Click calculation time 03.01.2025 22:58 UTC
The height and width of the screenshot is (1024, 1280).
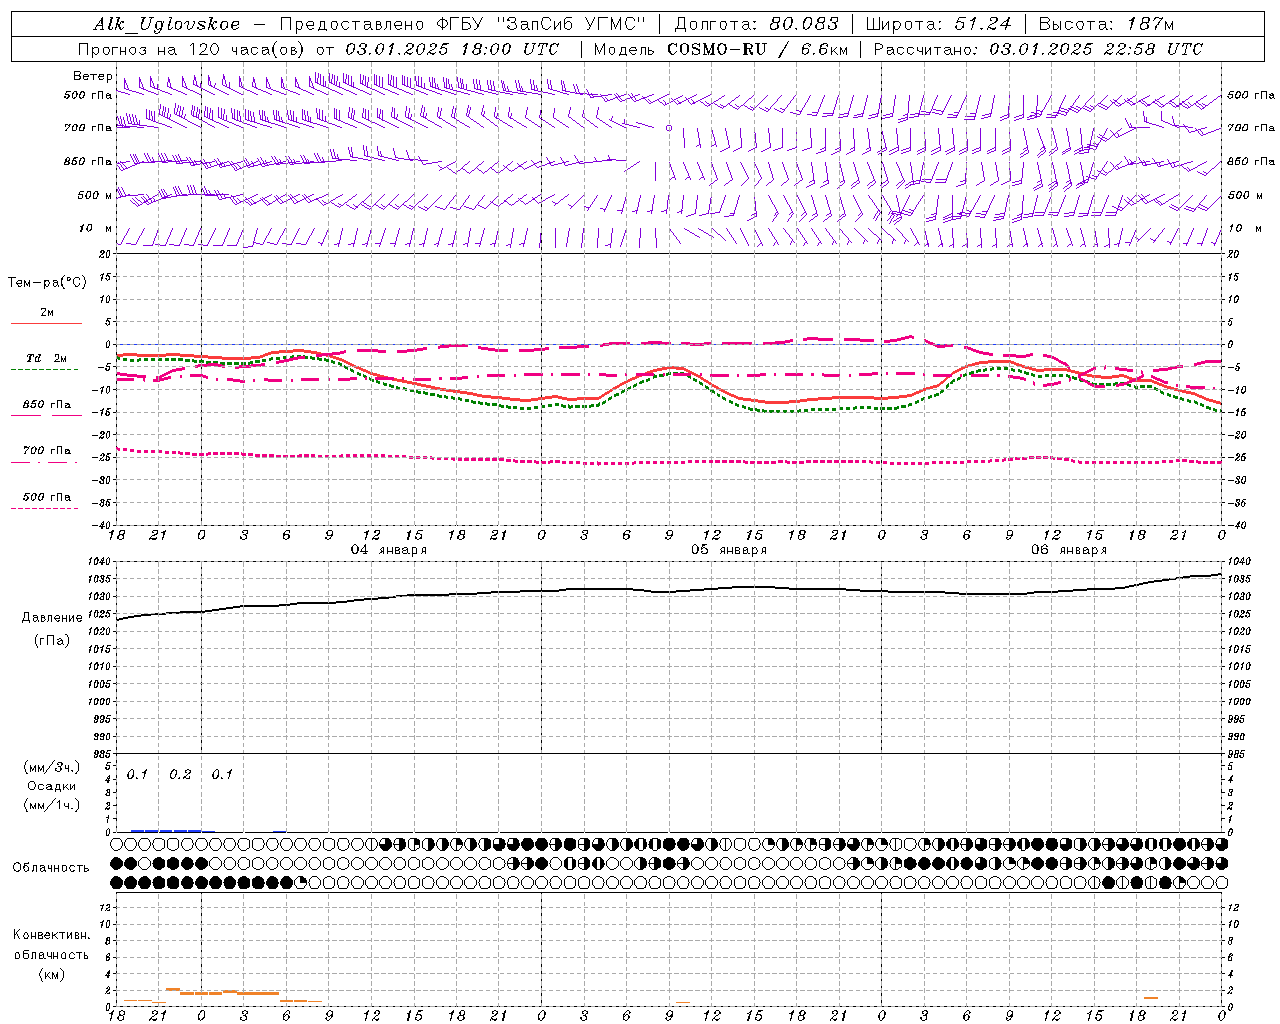click(x=1096, y=49)
